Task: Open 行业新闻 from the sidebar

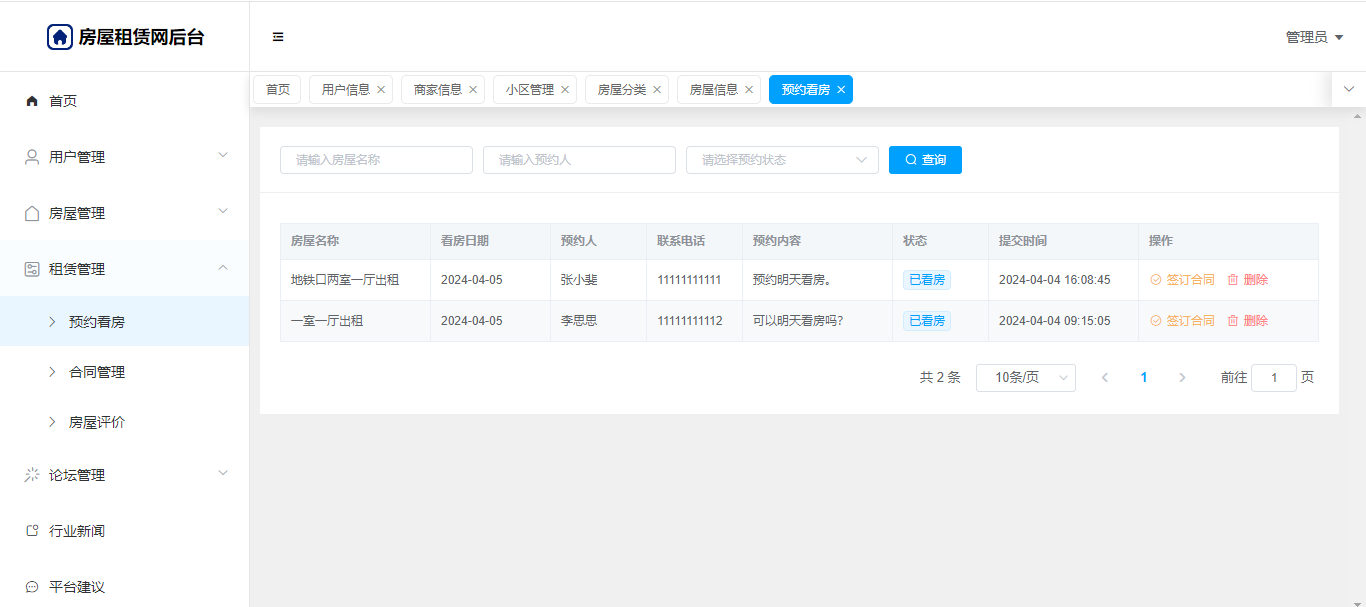Action: [x=76, y=531]
